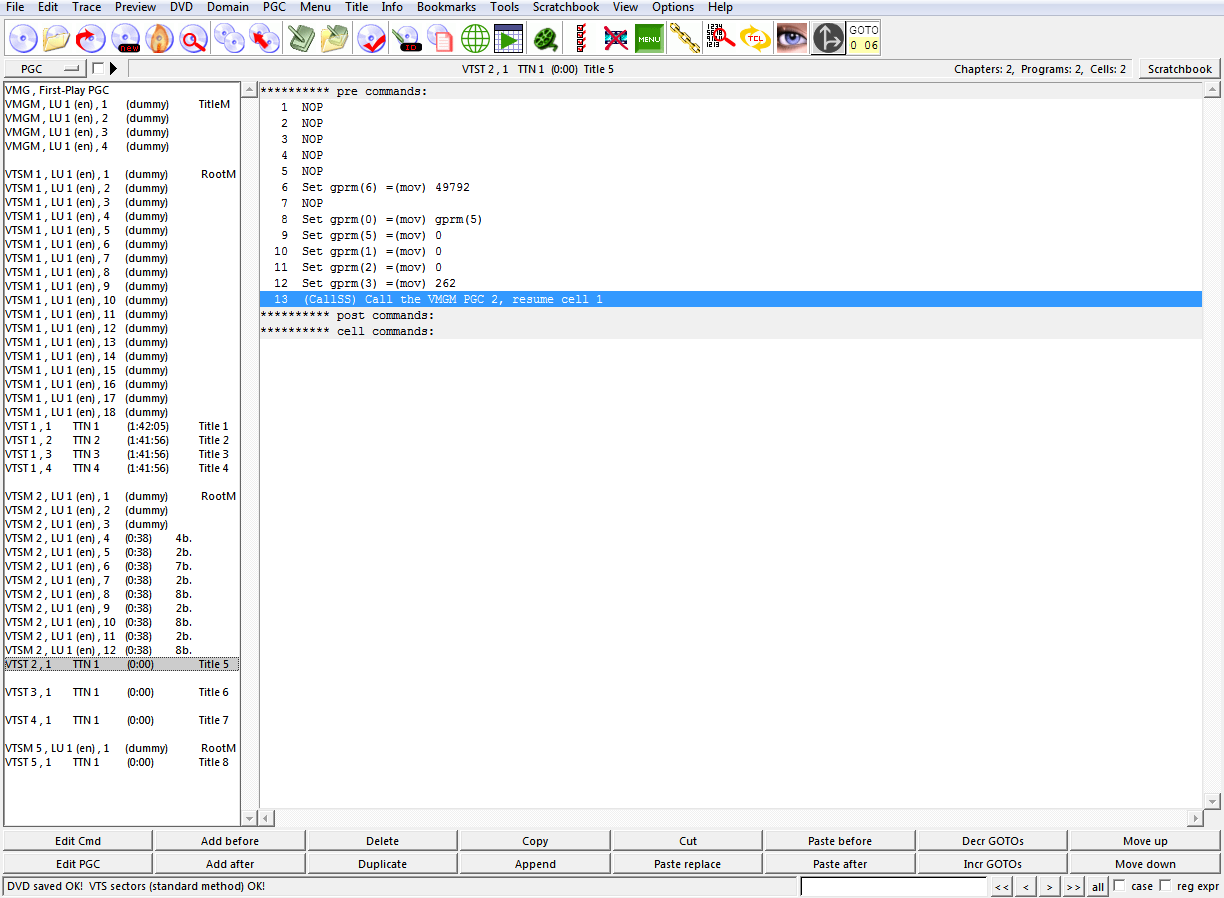Click the red checklist icon
Viewport: 1224px width, 898px height.
pyautogui.click(x=581, y=38)
